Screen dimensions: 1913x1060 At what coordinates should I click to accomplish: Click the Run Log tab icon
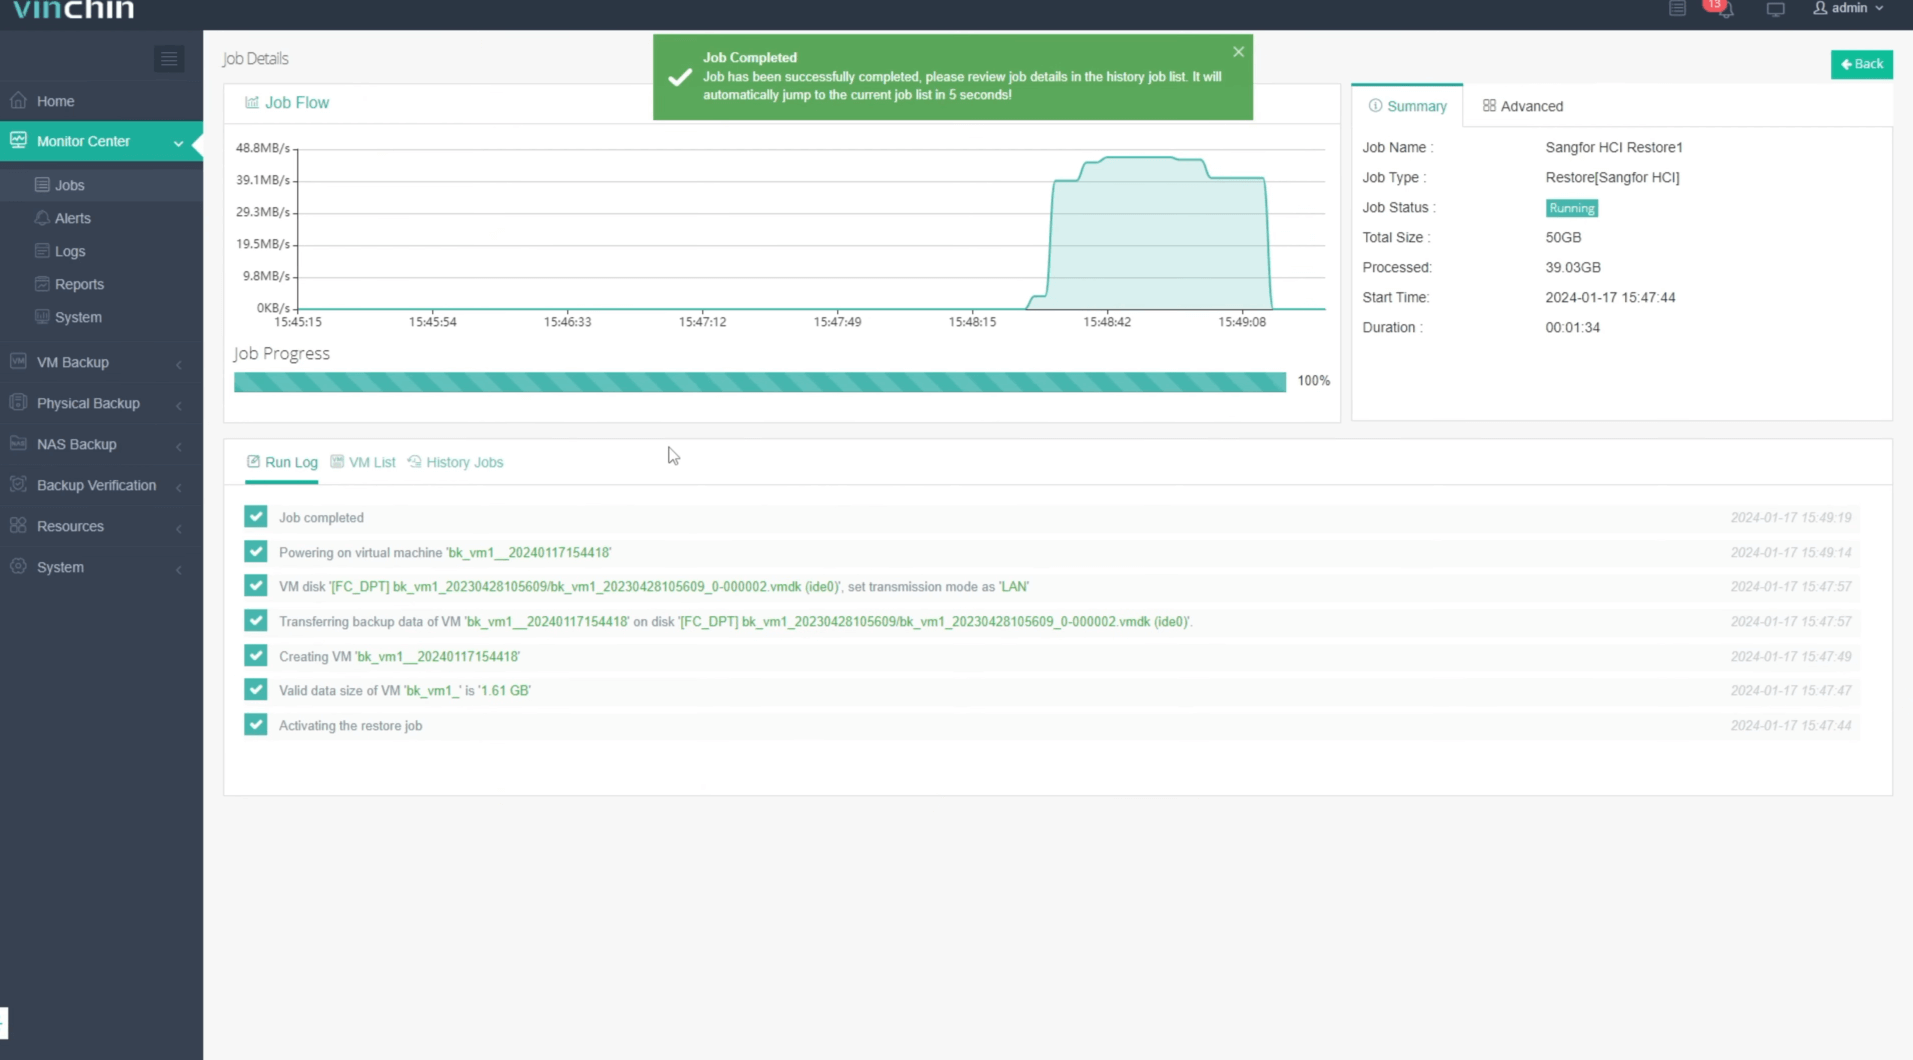[253, 461]
